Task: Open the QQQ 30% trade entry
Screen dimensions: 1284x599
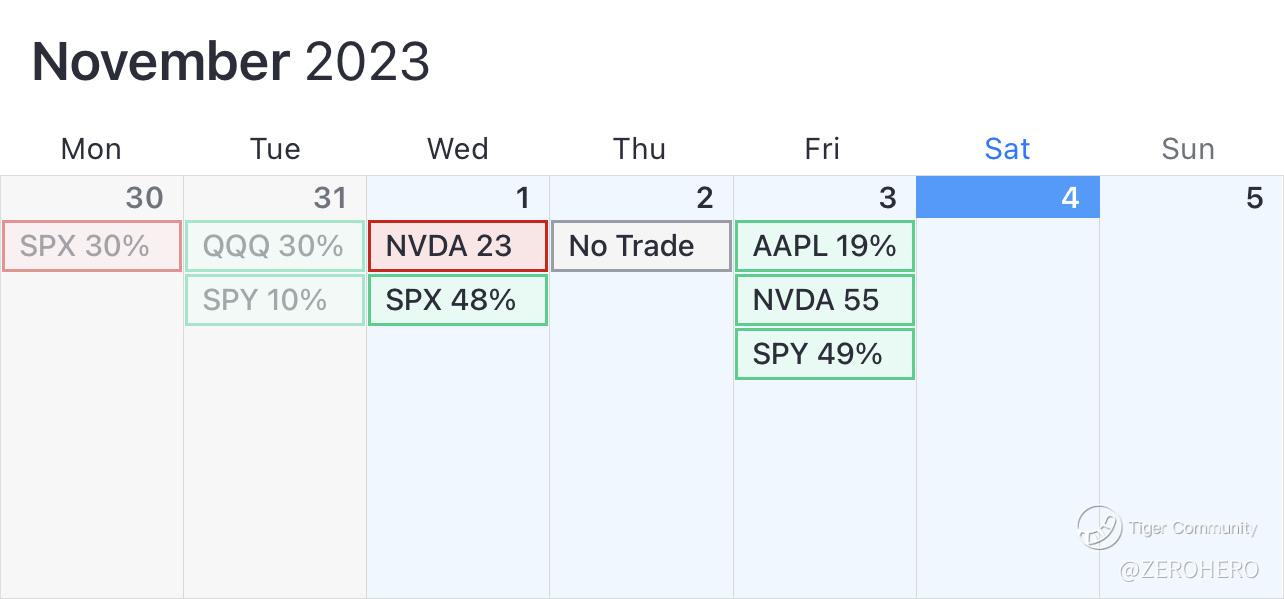Action: coord(274,246)
